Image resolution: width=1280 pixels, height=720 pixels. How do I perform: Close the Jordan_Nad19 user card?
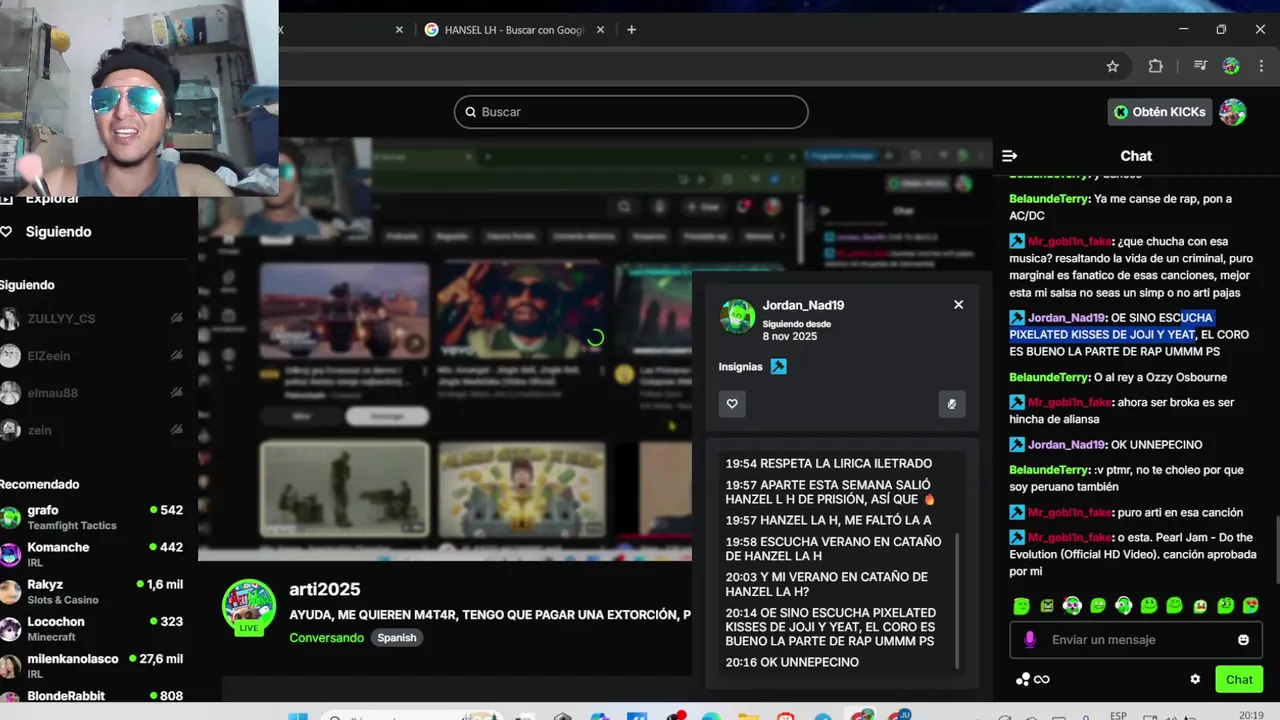click(958, 305)
